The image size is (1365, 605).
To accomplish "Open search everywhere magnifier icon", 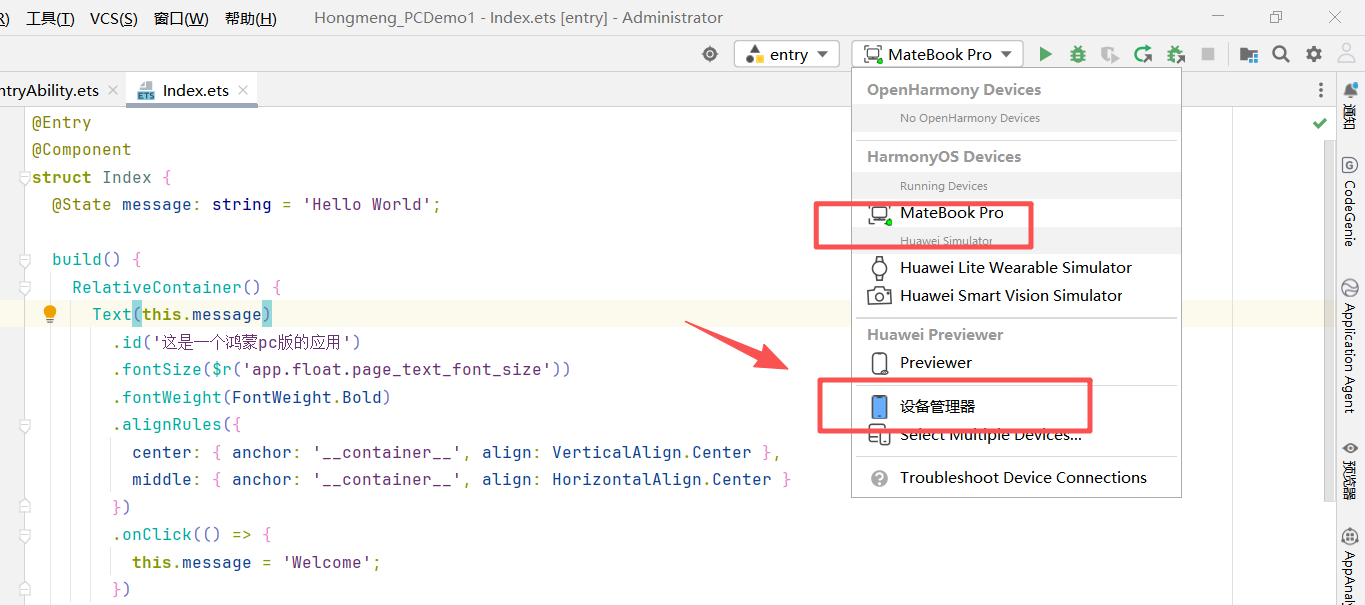I will [1281, 54].
